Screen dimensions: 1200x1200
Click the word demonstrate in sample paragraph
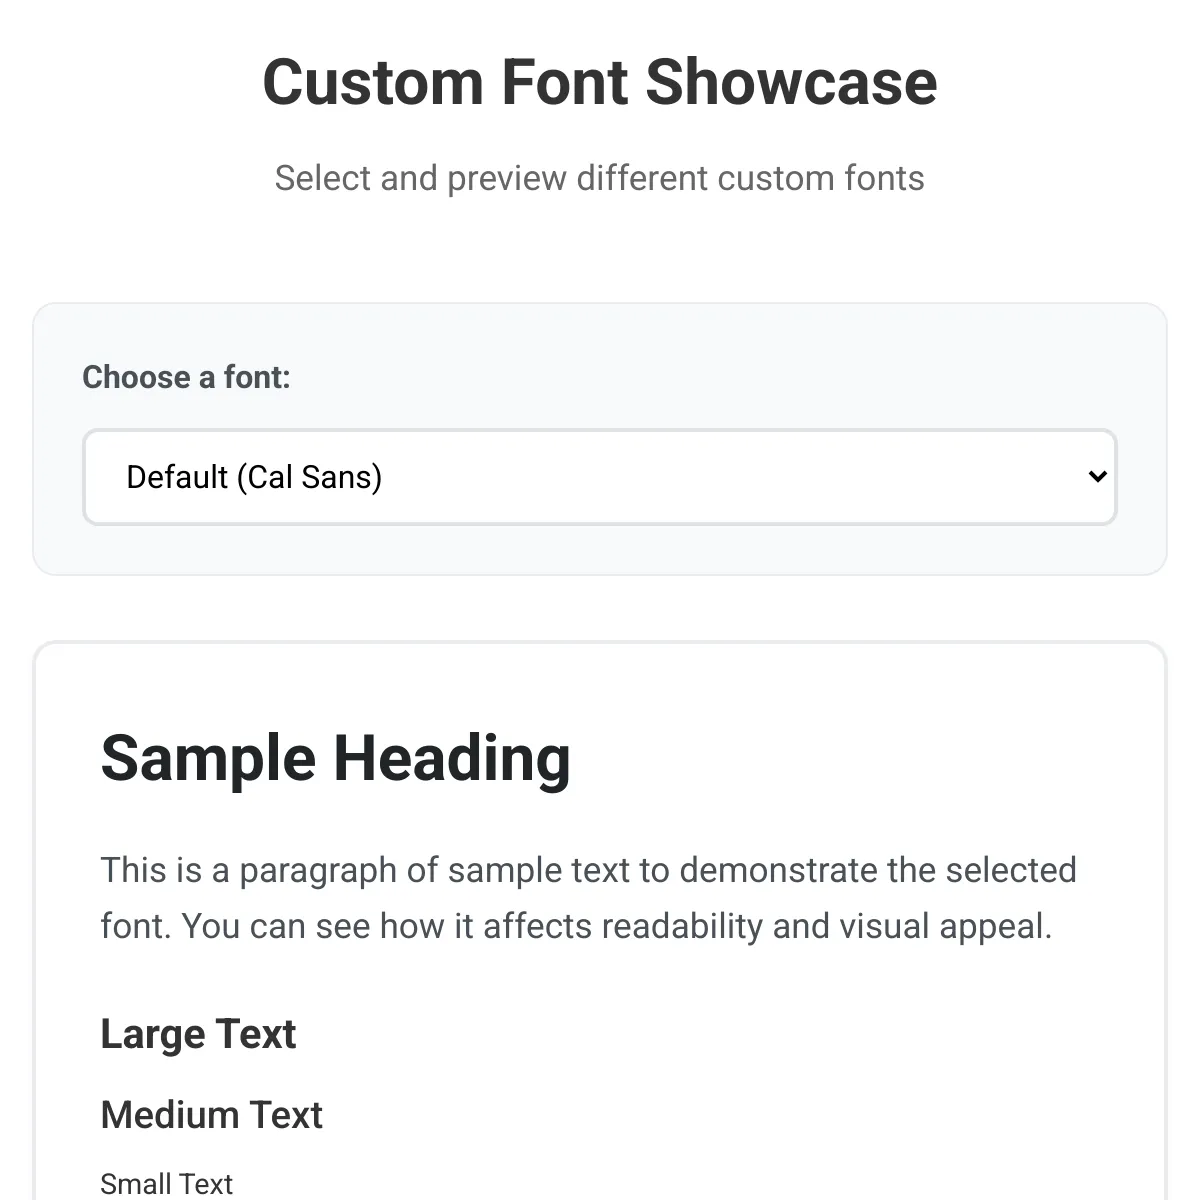pyautogui.click(x=779, y=870)
